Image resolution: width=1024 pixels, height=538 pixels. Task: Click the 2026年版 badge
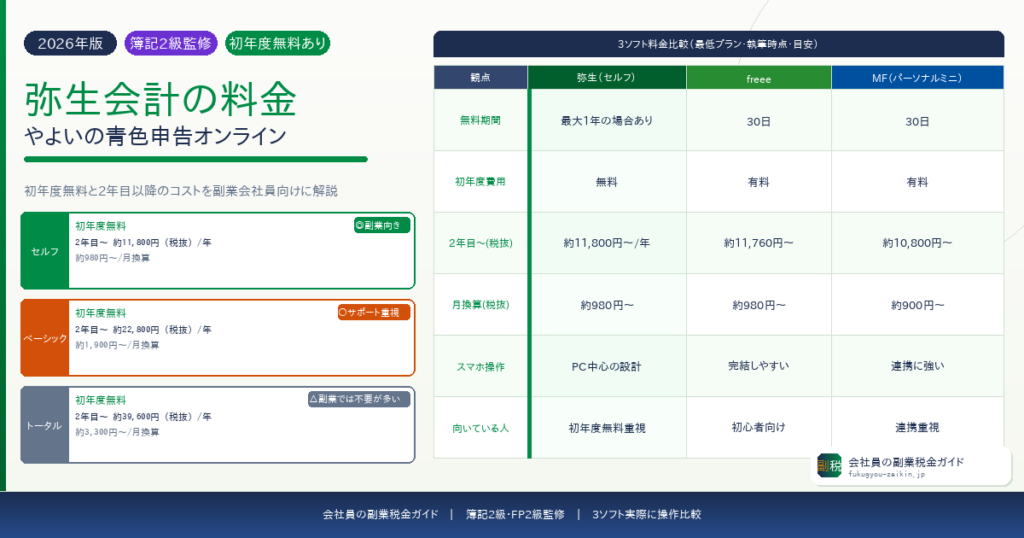pyautogui.click(x=71, y=44)
